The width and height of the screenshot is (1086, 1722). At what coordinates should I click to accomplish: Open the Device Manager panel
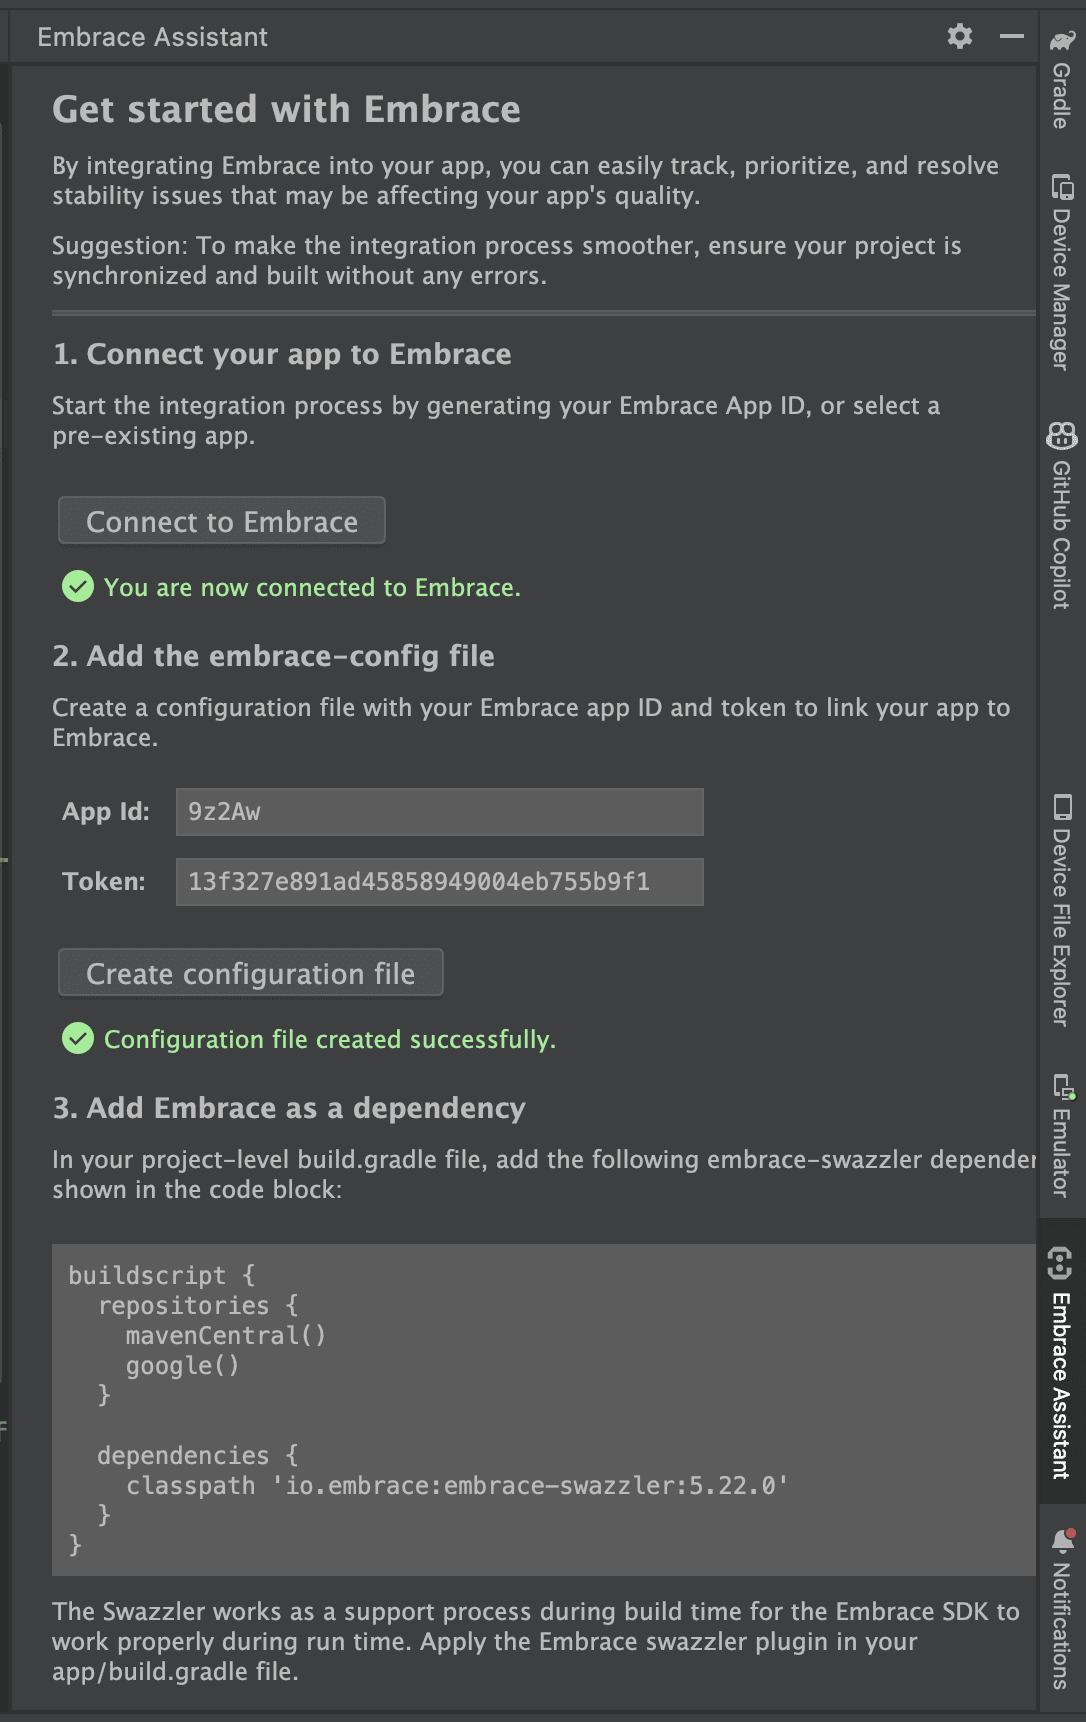click(1060, 270)
